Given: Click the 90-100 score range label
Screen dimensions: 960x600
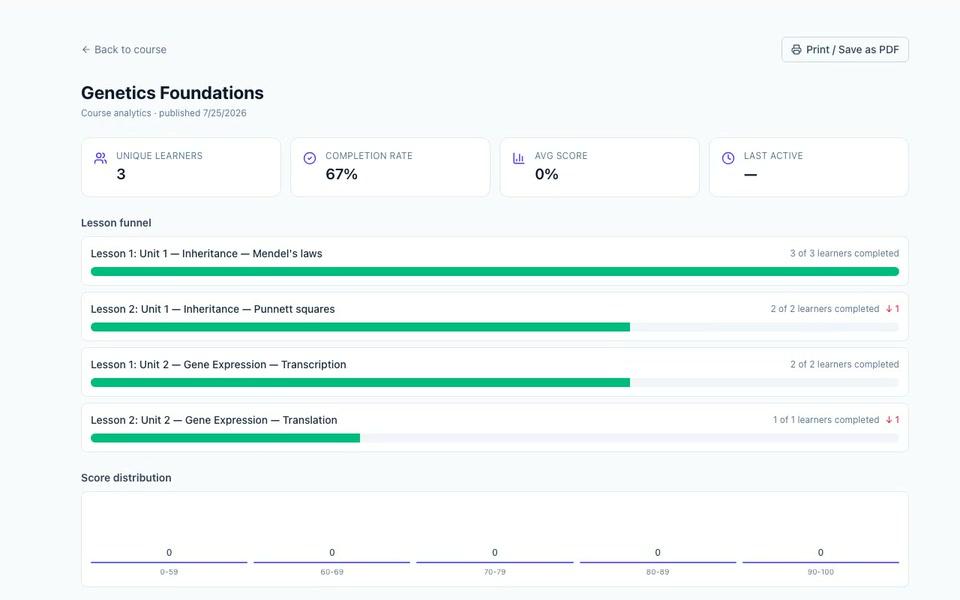Looking at the screenshot, I should click(x=820, y=572).
